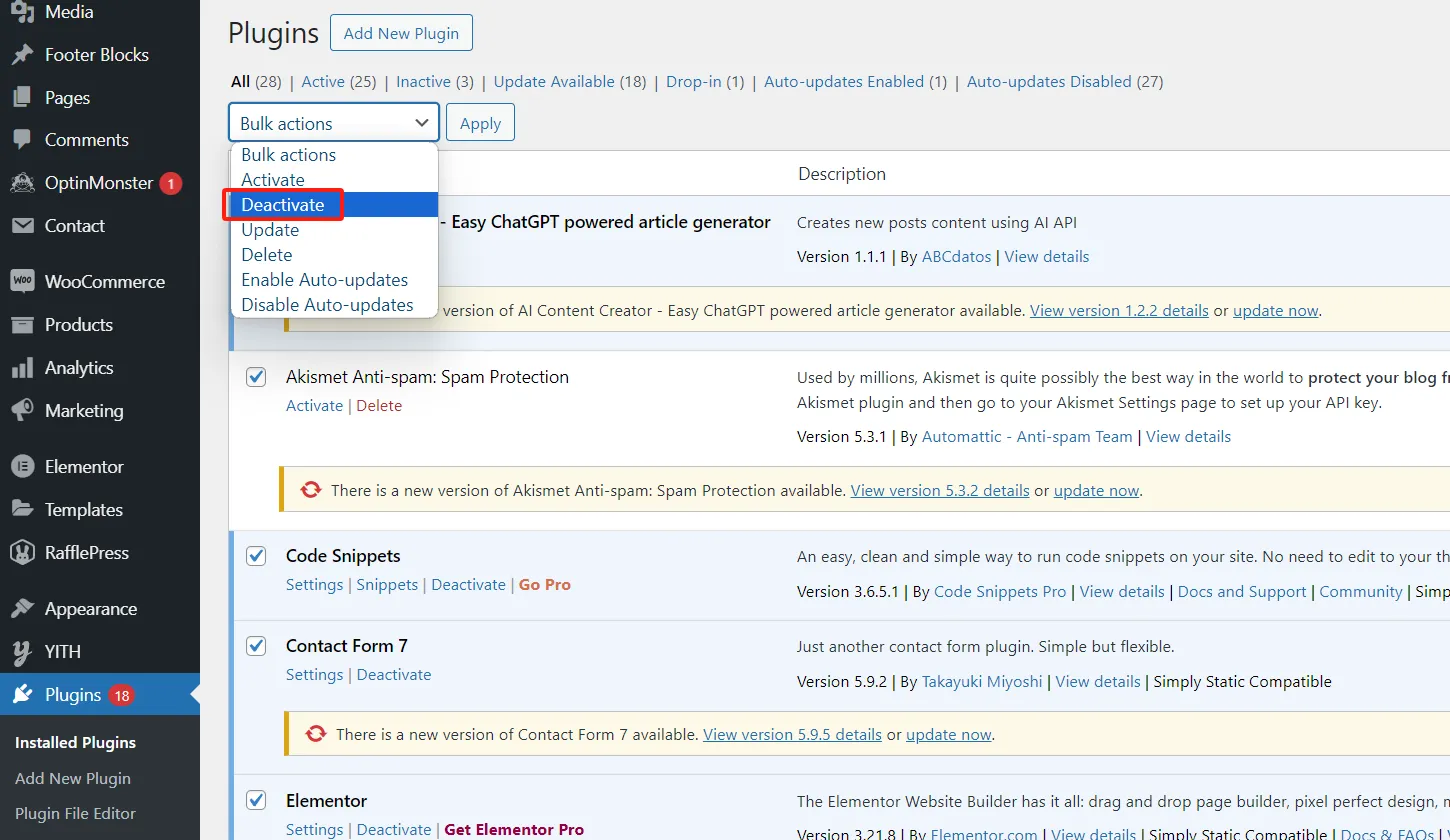Click the RafflePress icon in sidebar
The height and width of the screenshot is (840, 1450).
coord(22,553)
